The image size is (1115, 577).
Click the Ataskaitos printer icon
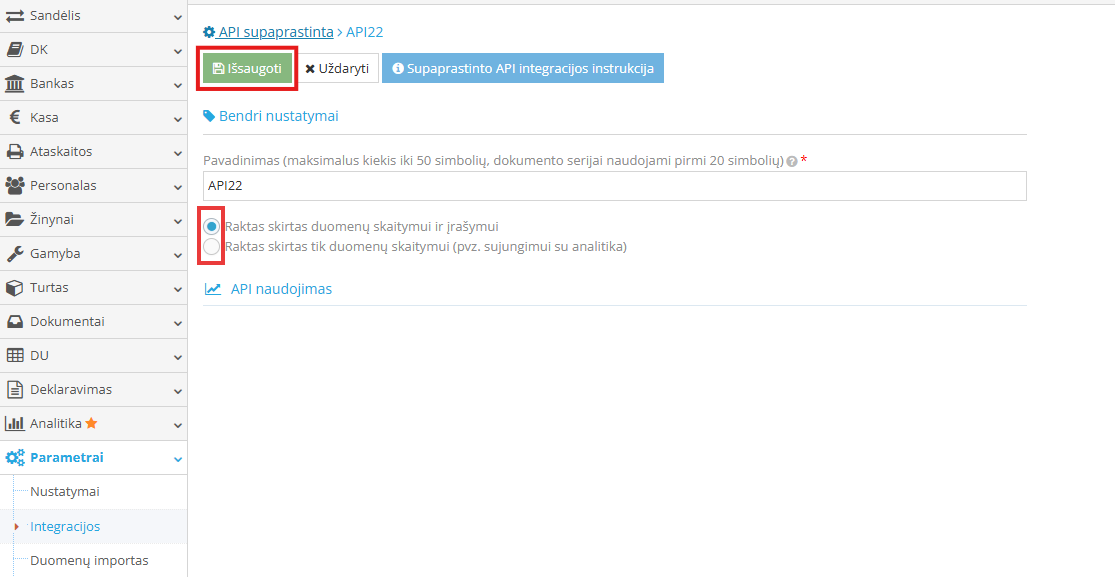[x=14, y=152]
